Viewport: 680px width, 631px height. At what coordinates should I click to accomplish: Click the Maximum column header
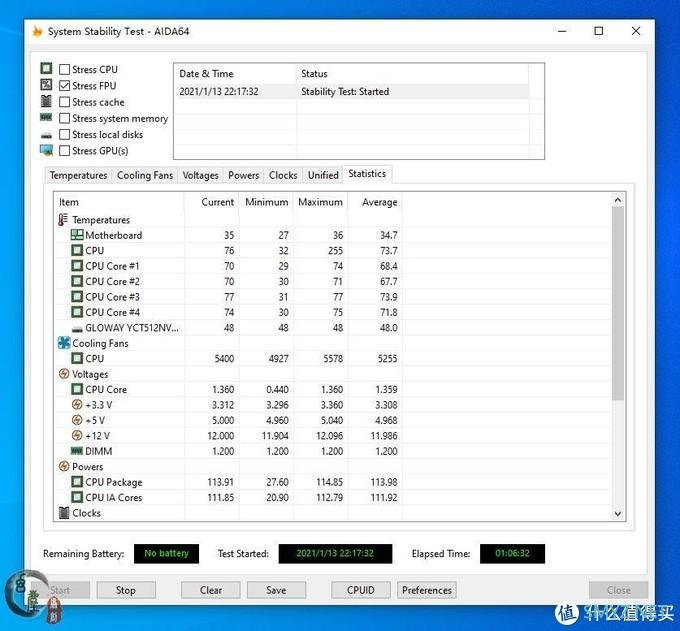[x=321, y=202]
